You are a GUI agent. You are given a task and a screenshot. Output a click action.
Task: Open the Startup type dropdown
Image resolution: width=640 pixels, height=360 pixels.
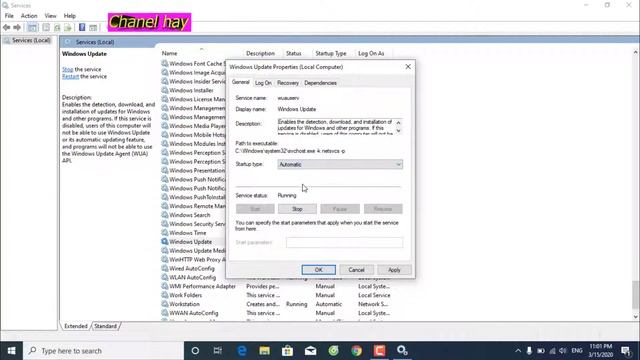340,164
